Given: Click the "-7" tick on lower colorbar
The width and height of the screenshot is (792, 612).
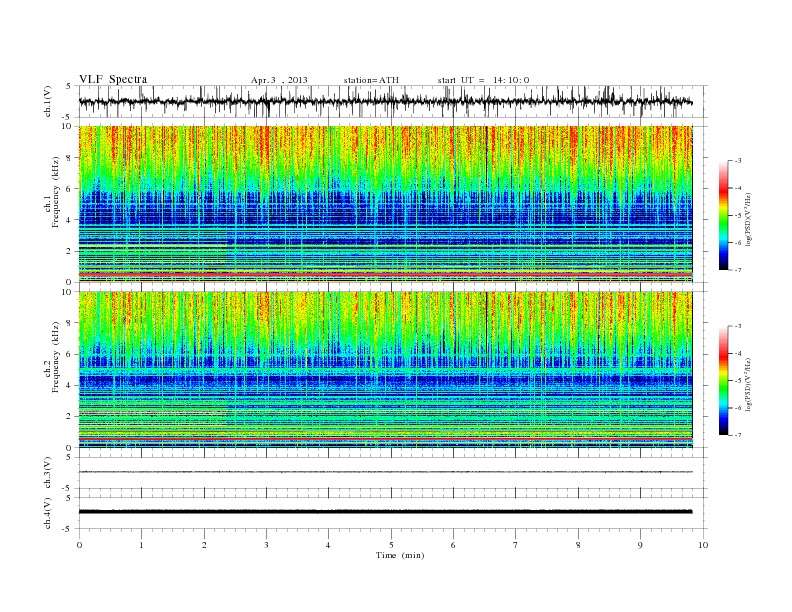Looking at the screenshot, I should (737, 435).
